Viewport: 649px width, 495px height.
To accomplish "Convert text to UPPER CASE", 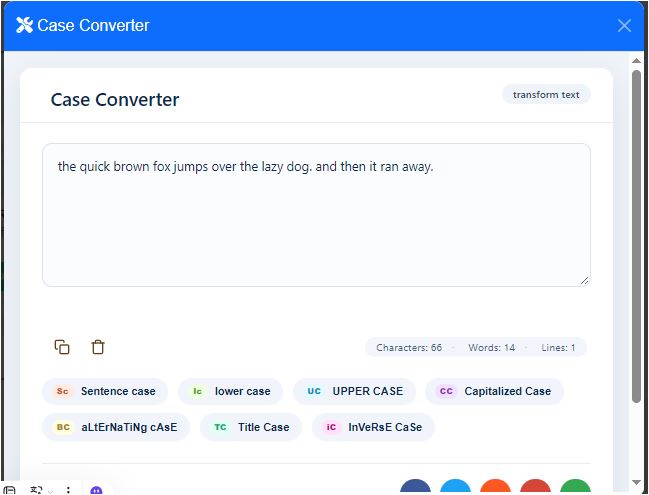I will (x=354, y=391).
